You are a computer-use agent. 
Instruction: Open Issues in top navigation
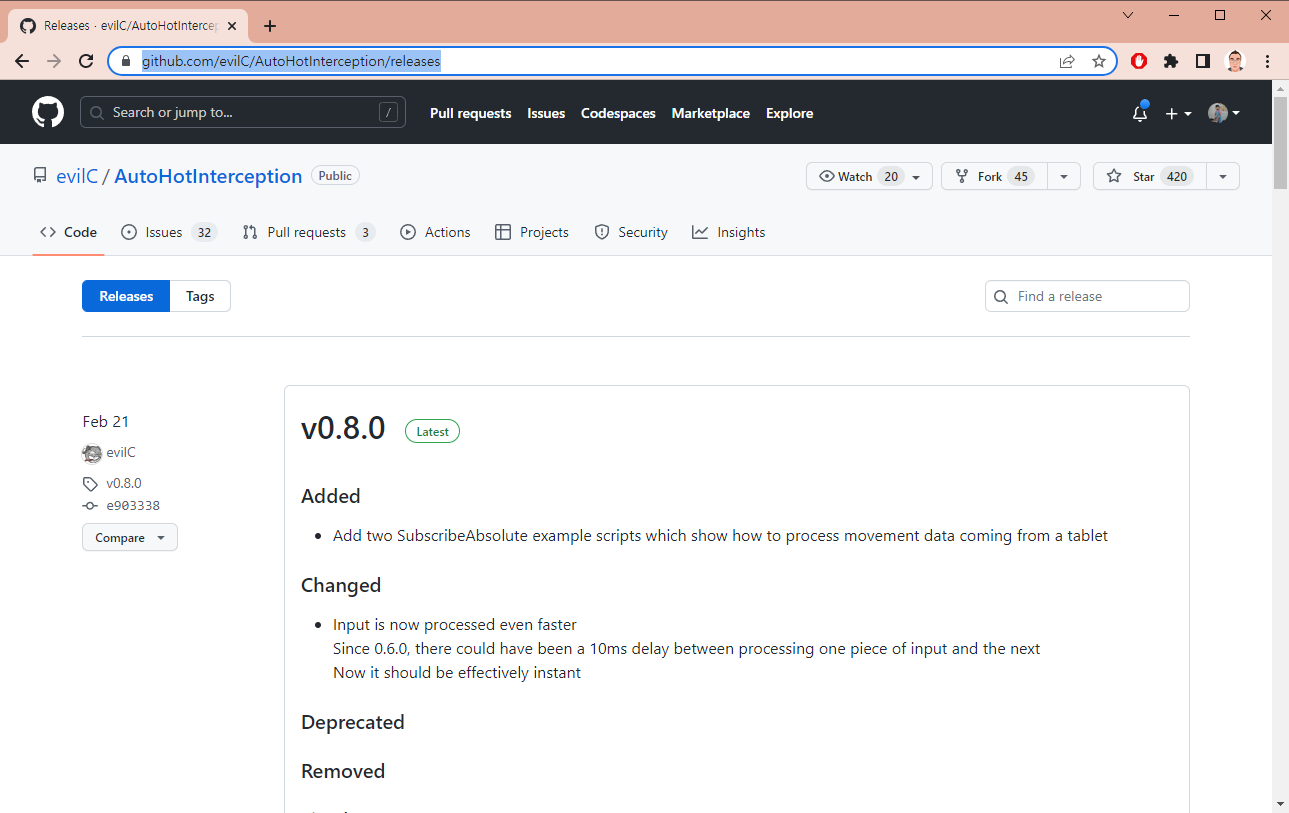pos(546,113)
